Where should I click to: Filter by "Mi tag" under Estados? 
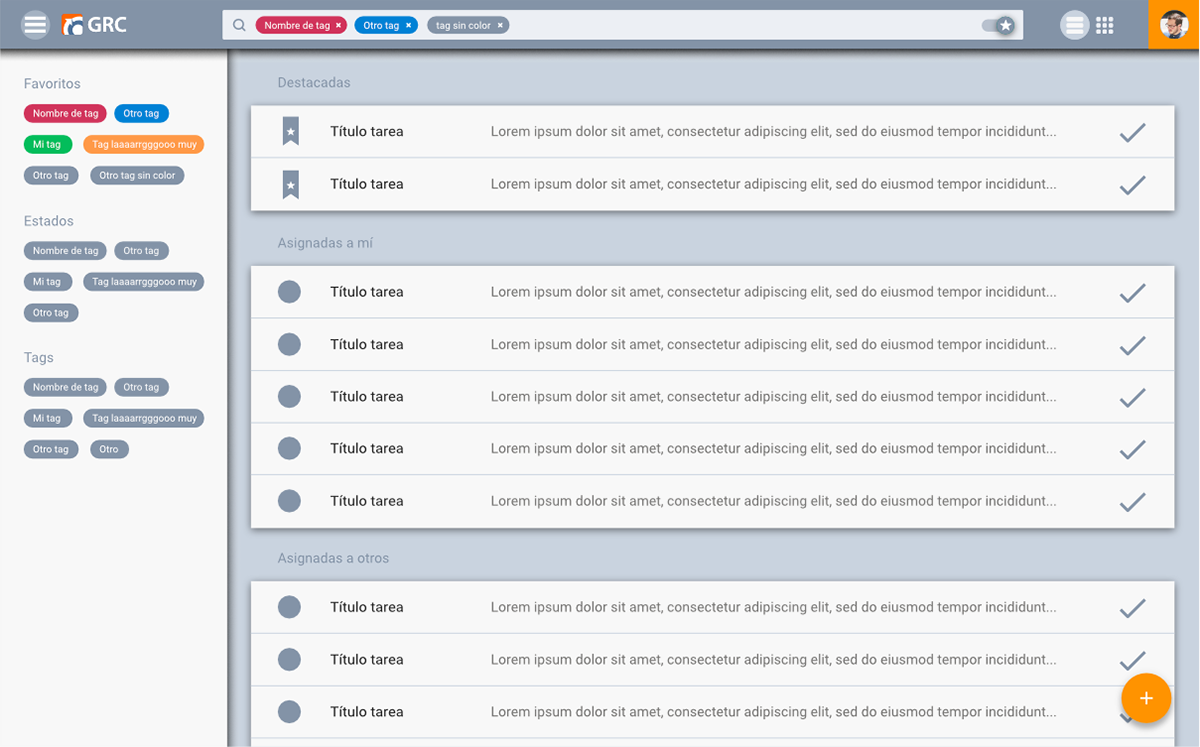(47, 282)
